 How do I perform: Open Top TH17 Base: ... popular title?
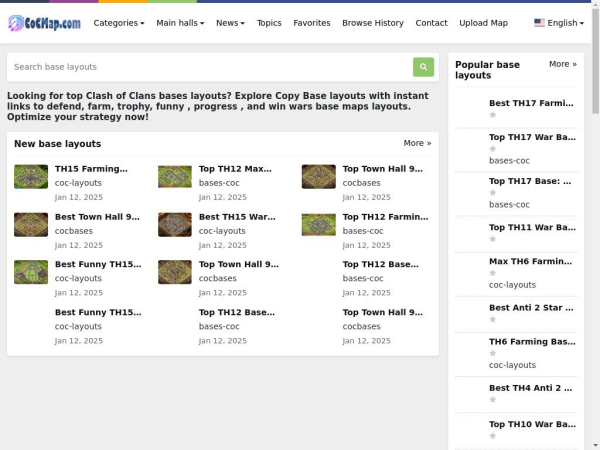530,181
